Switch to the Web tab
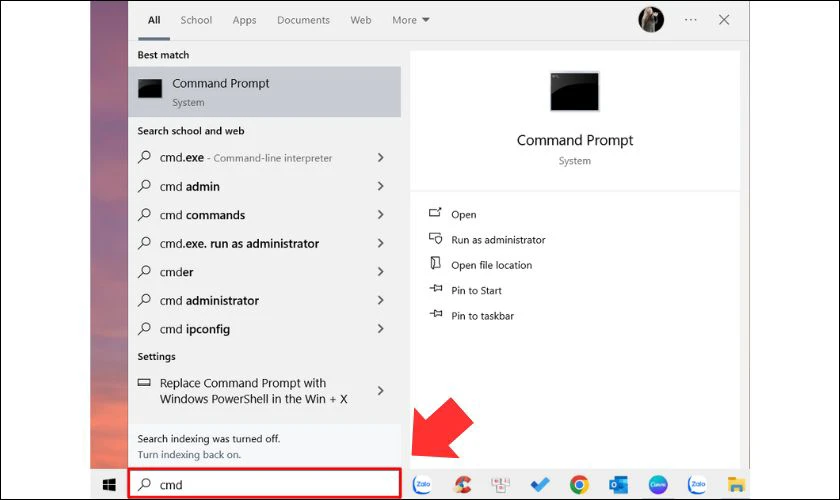 361,20
